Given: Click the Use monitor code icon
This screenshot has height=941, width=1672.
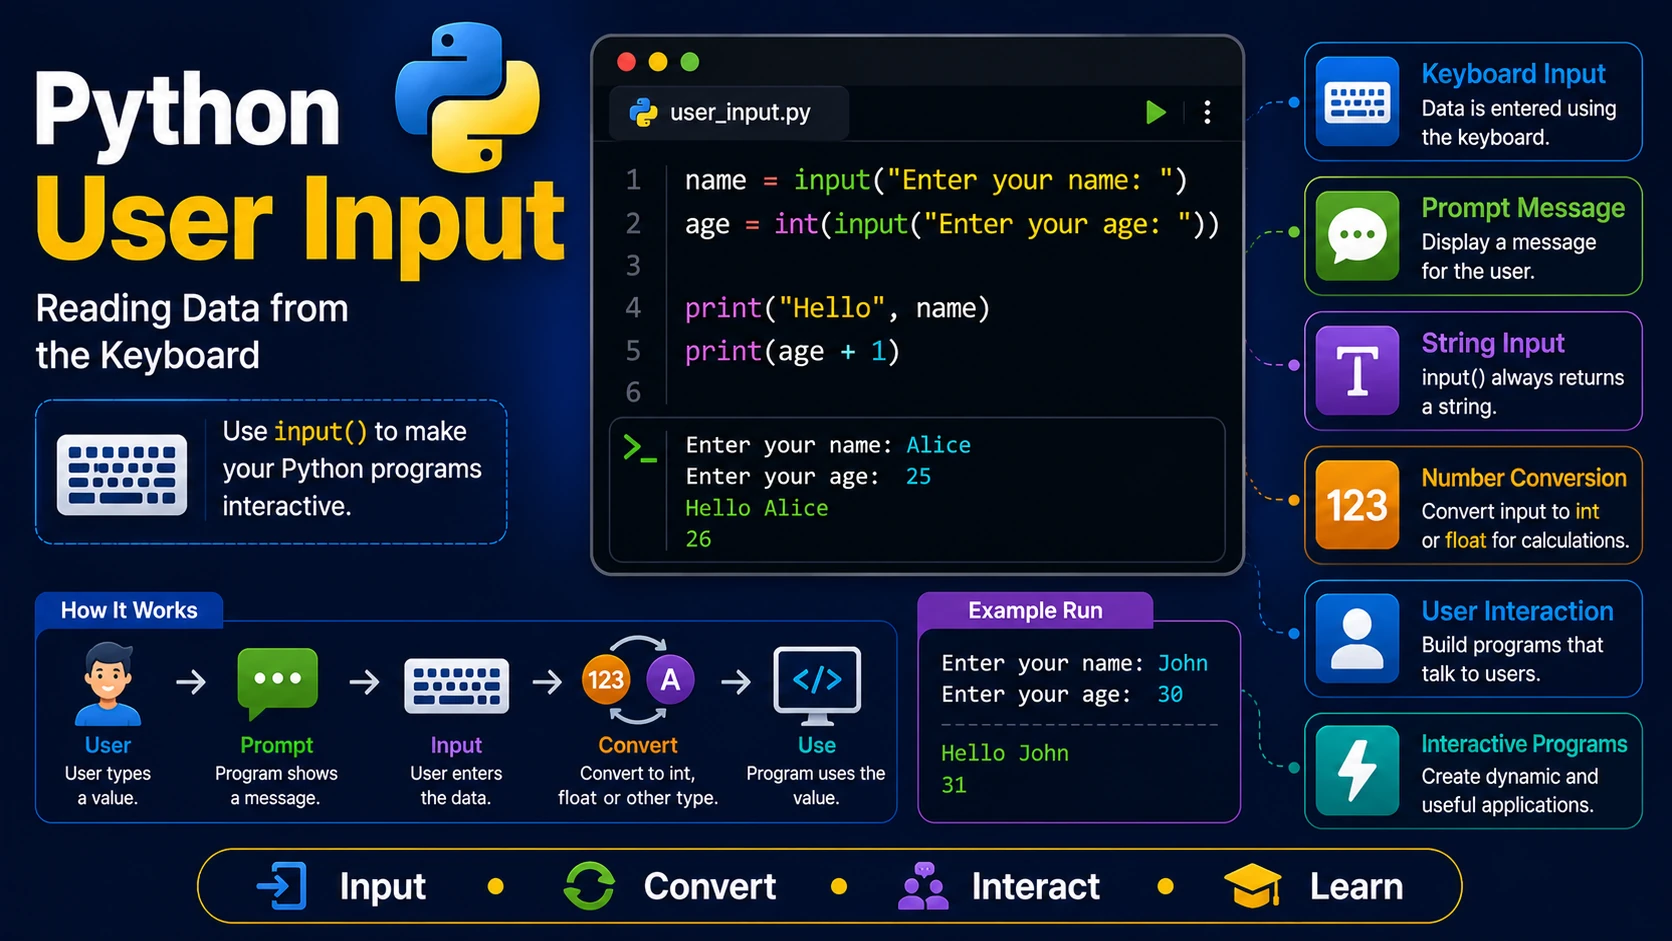Looking at the screenshot, I should tap(817, 686).
